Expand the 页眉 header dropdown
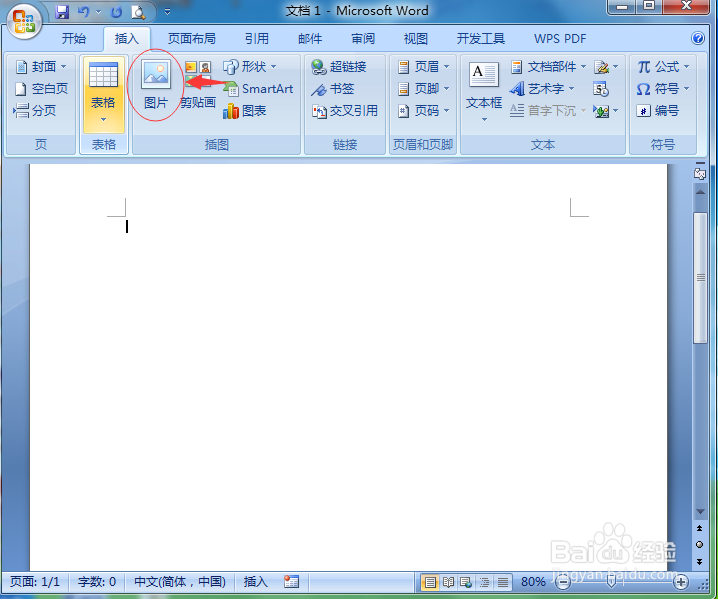The width and height of the screenshot is (718, 599). [424, 67]
